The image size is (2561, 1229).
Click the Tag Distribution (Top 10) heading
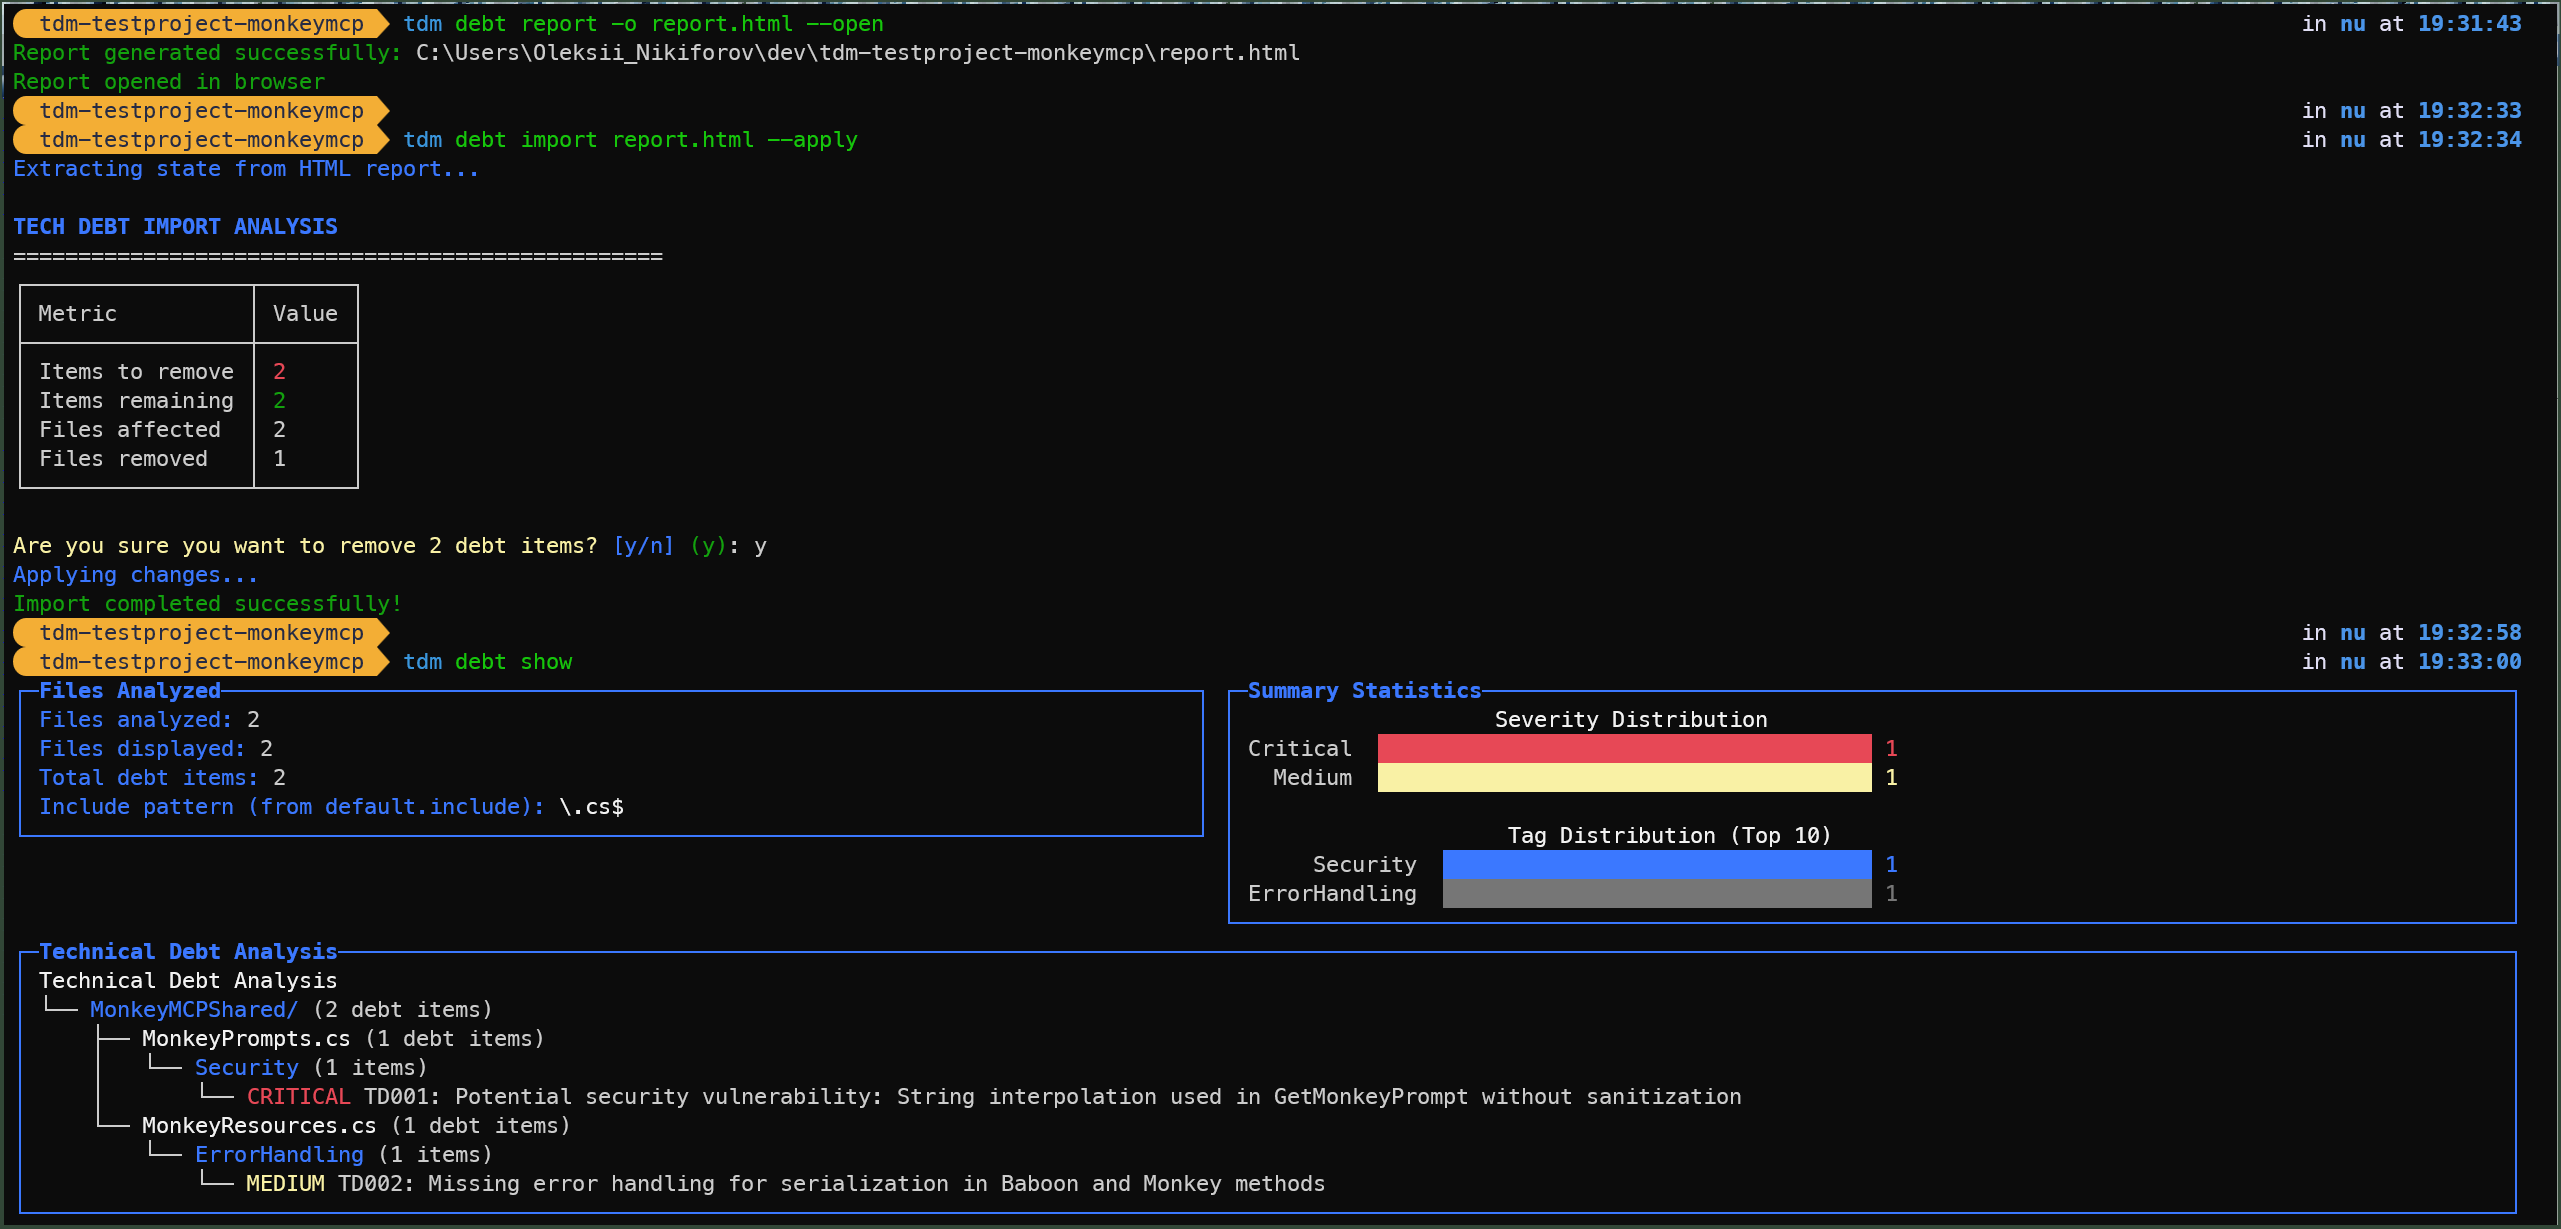point(1669,836)
